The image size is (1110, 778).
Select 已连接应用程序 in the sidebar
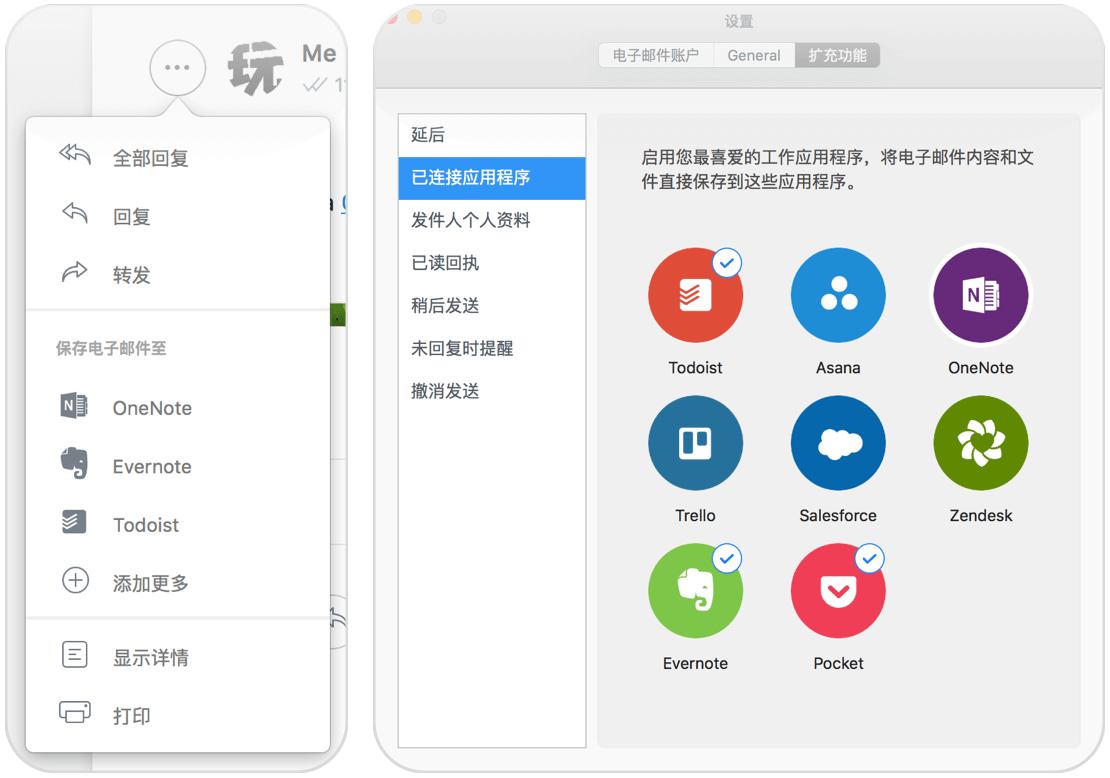click(492, 178)
